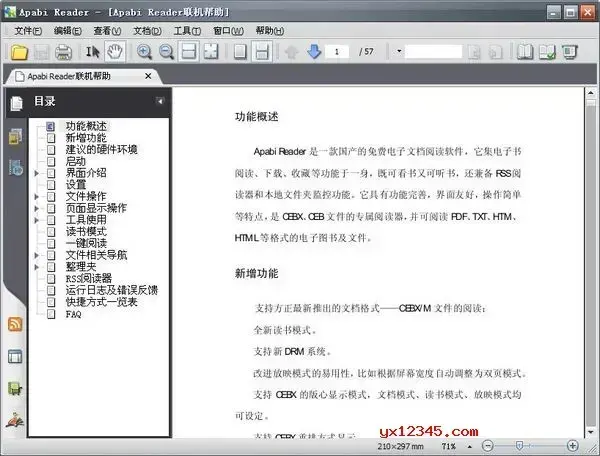This screenshot has height=456, width=600.
Task: Jump to RSS阅读器 section
Action: point(89,278)
